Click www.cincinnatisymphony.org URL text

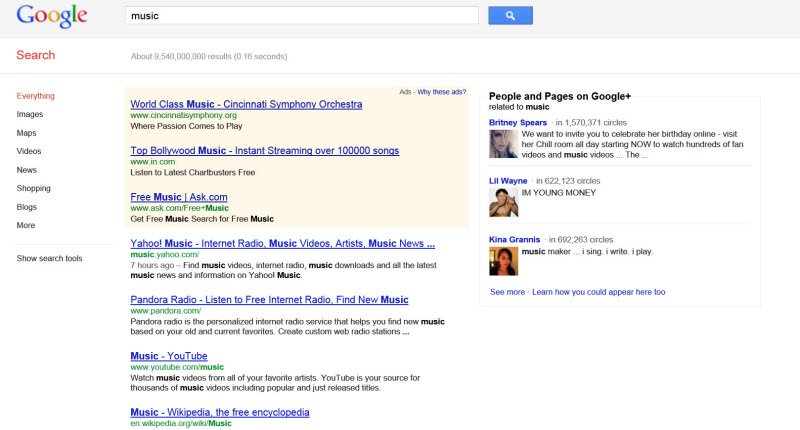point(183,115)
